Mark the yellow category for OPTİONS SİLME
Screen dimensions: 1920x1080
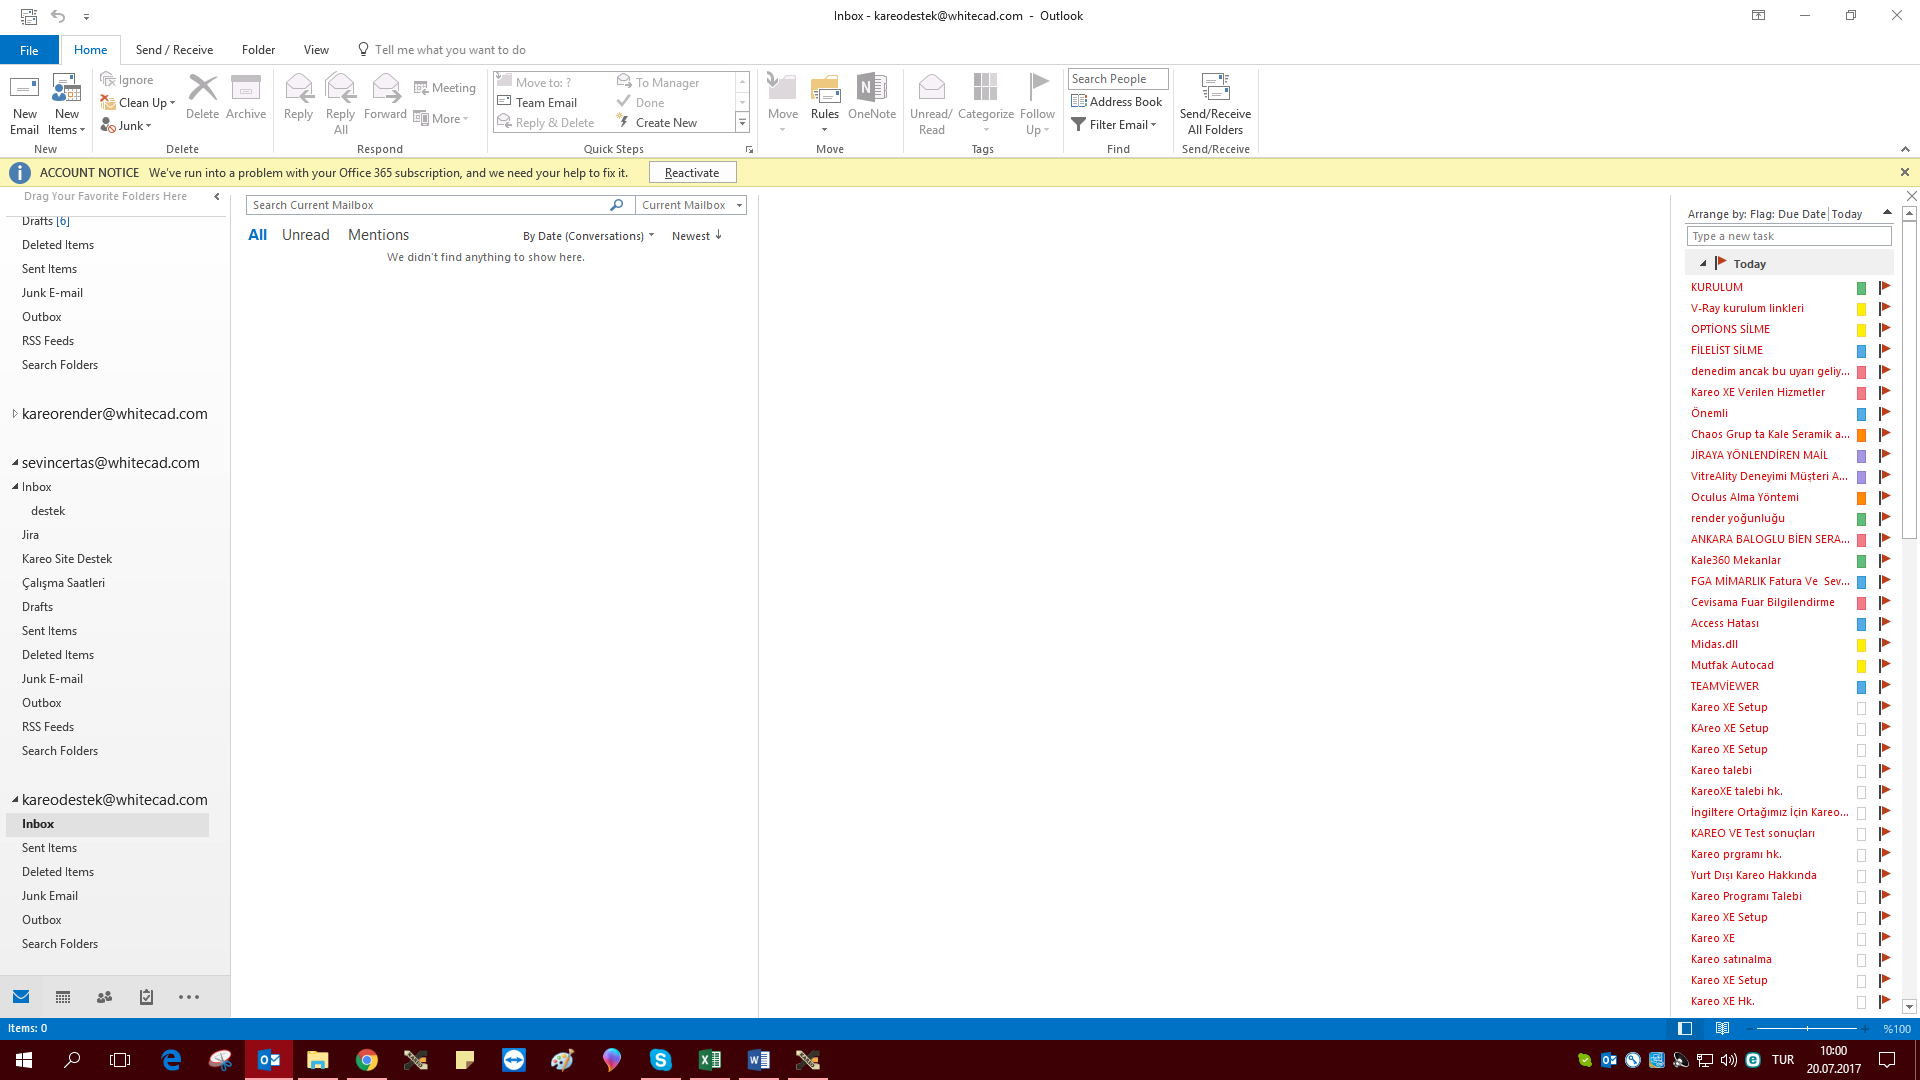pyautogui.click(x=1861, y=330)
